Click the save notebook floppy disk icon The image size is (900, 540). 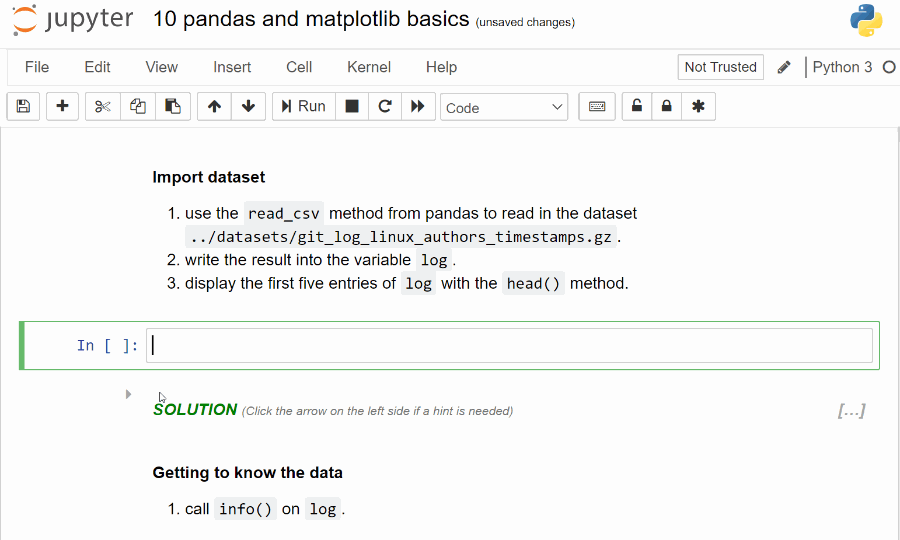(23, 106)
